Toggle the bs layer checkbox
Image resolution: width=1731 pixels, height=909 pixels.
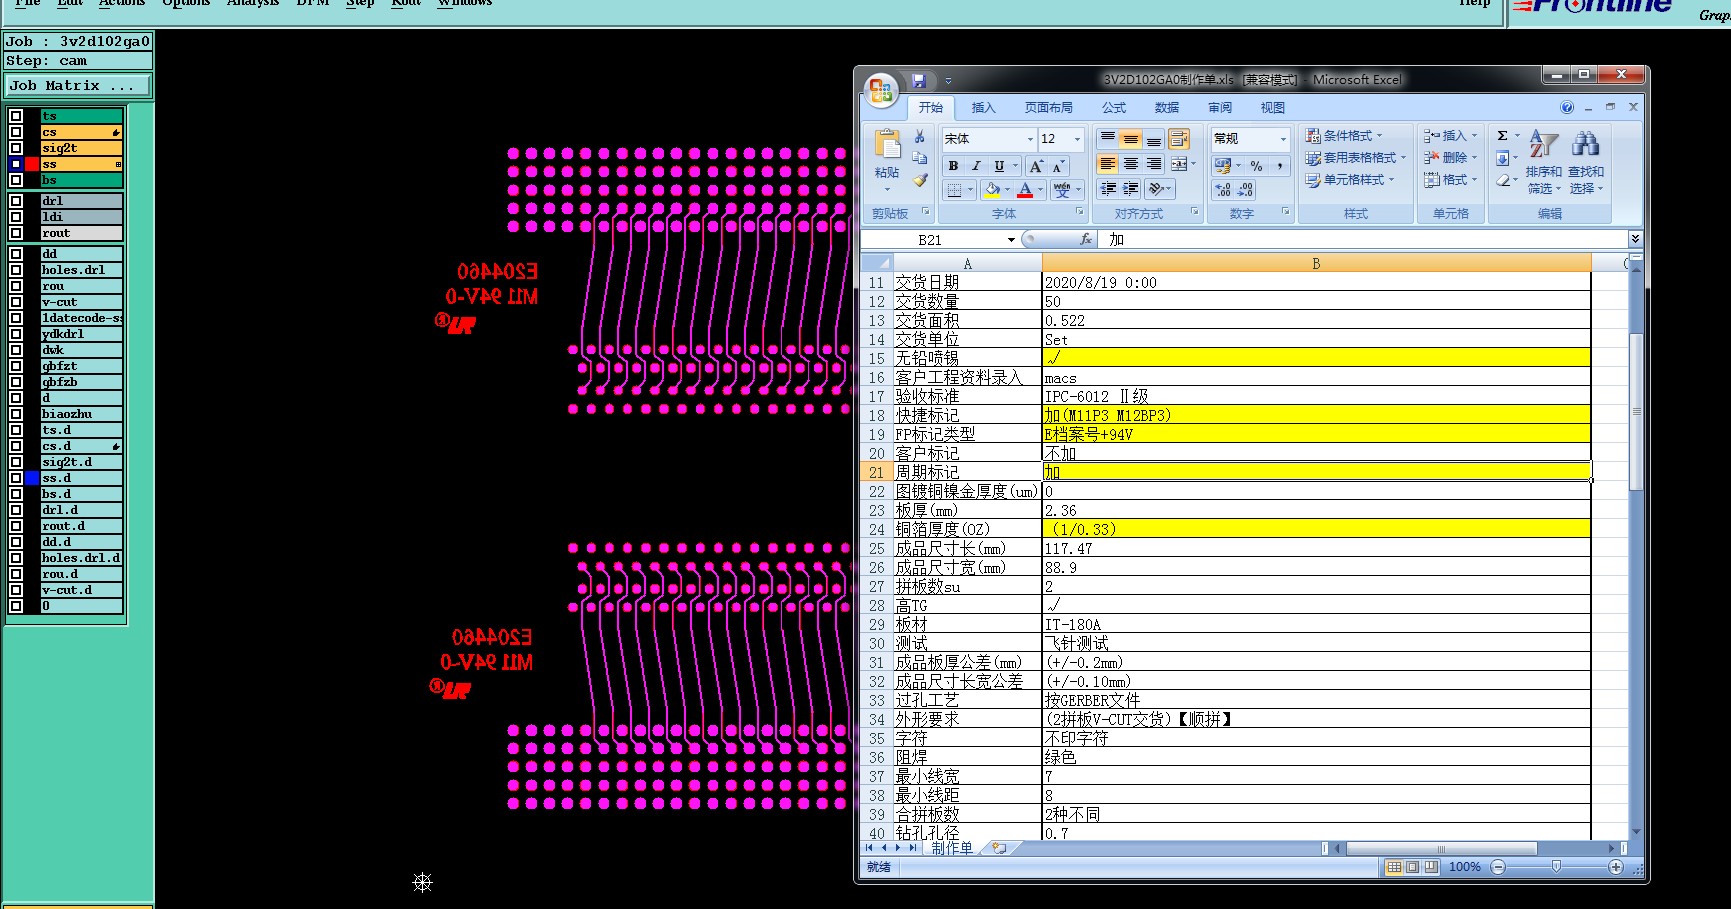click(x=16, y=180)
